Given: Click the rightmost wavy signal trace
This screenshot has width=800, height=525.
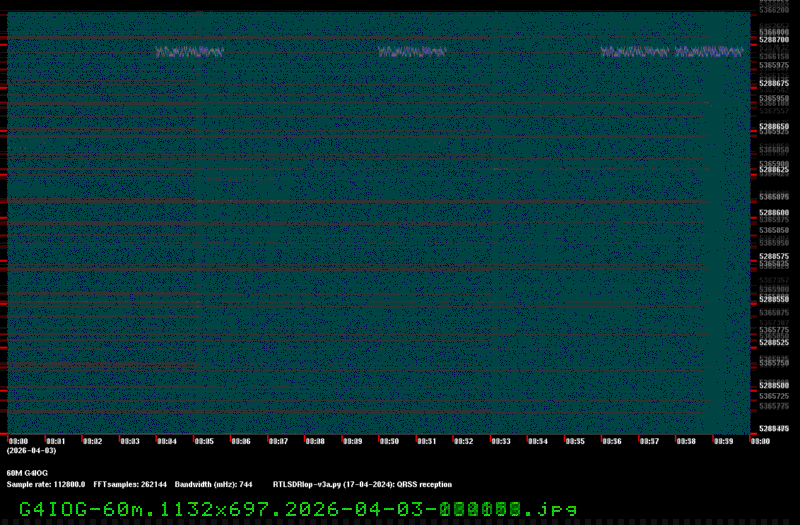Looking at the screenshot, I should click(x=671, y=52).
